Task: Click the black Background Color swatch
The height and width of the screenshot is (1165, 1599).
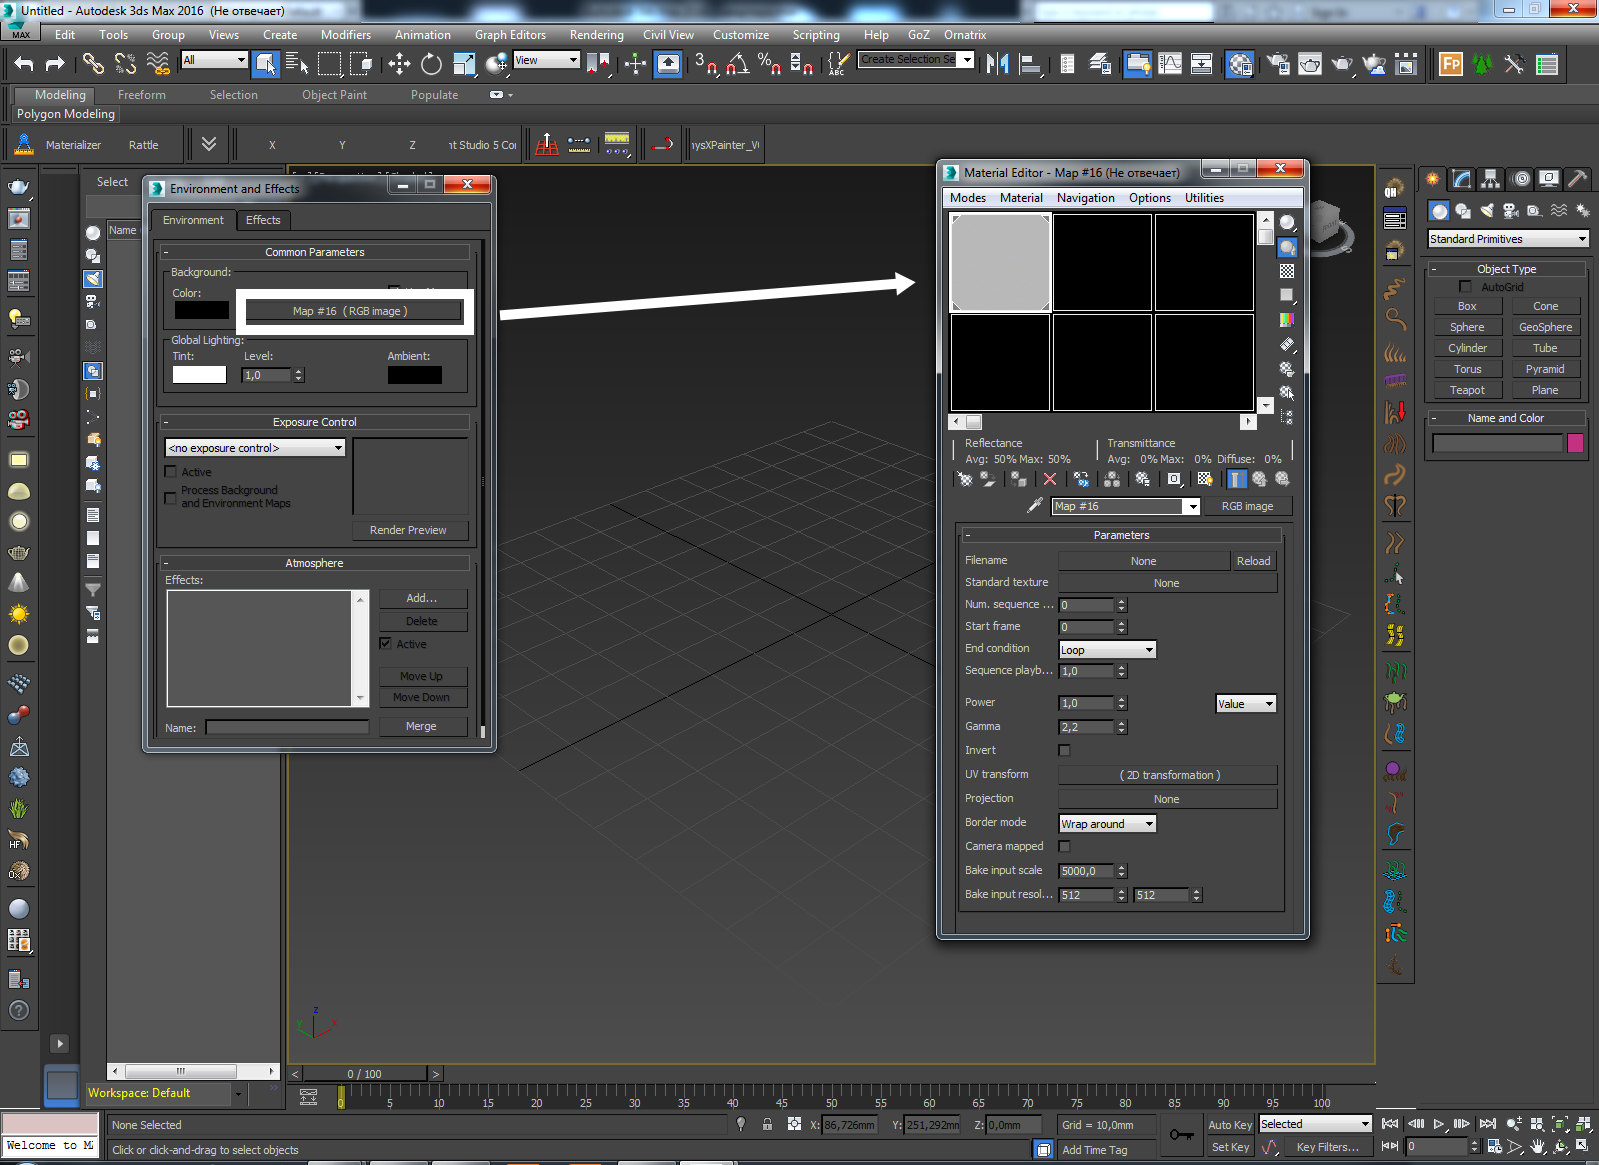Action: tap(202, 310)
